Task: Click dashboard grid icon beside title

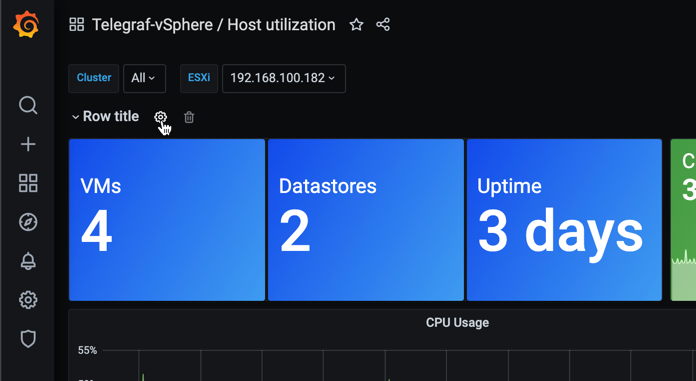Action: [x=77, y=24]
